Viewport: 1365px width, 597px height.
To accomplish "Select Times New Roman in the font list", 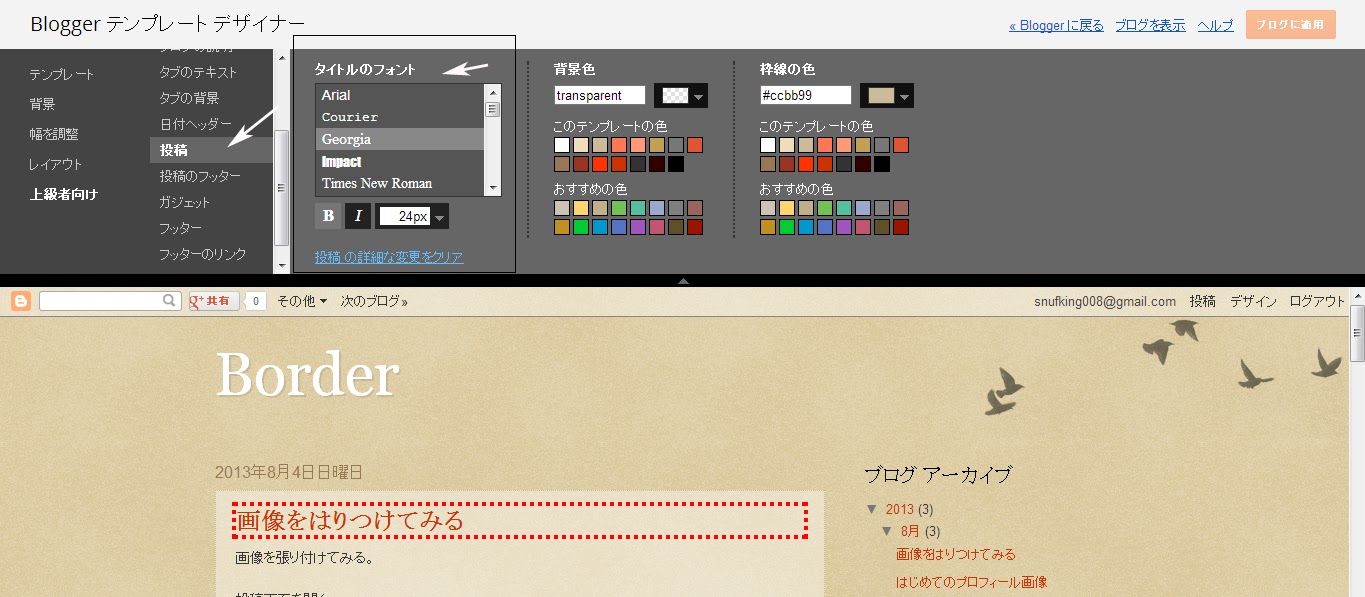I will pyautogui.click(x=400, y=183).
